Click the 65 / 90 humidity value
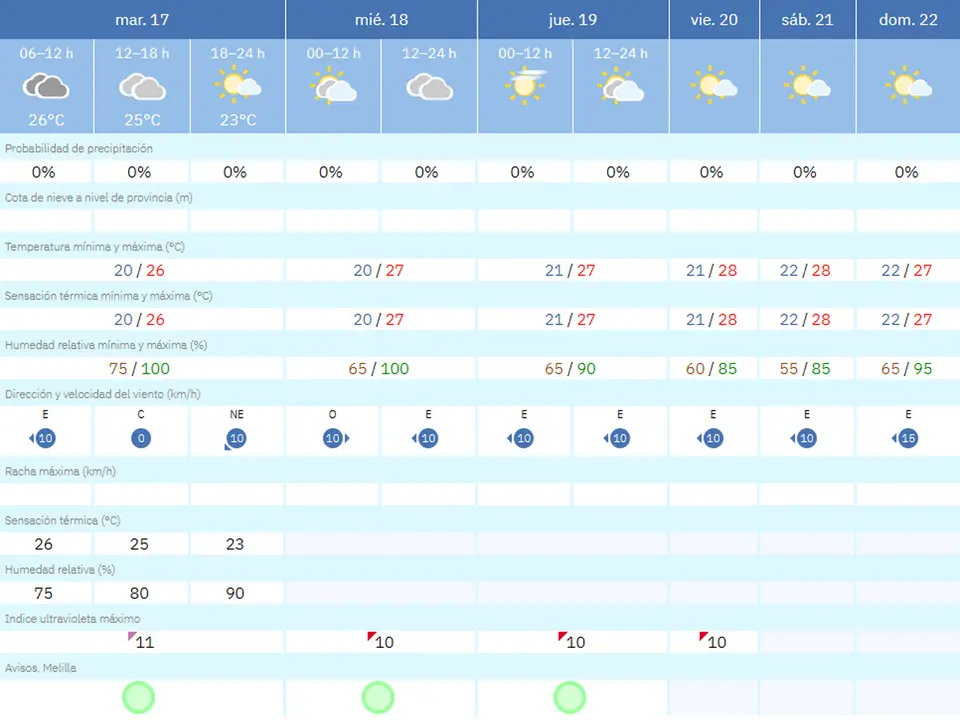 click(570, 369)
